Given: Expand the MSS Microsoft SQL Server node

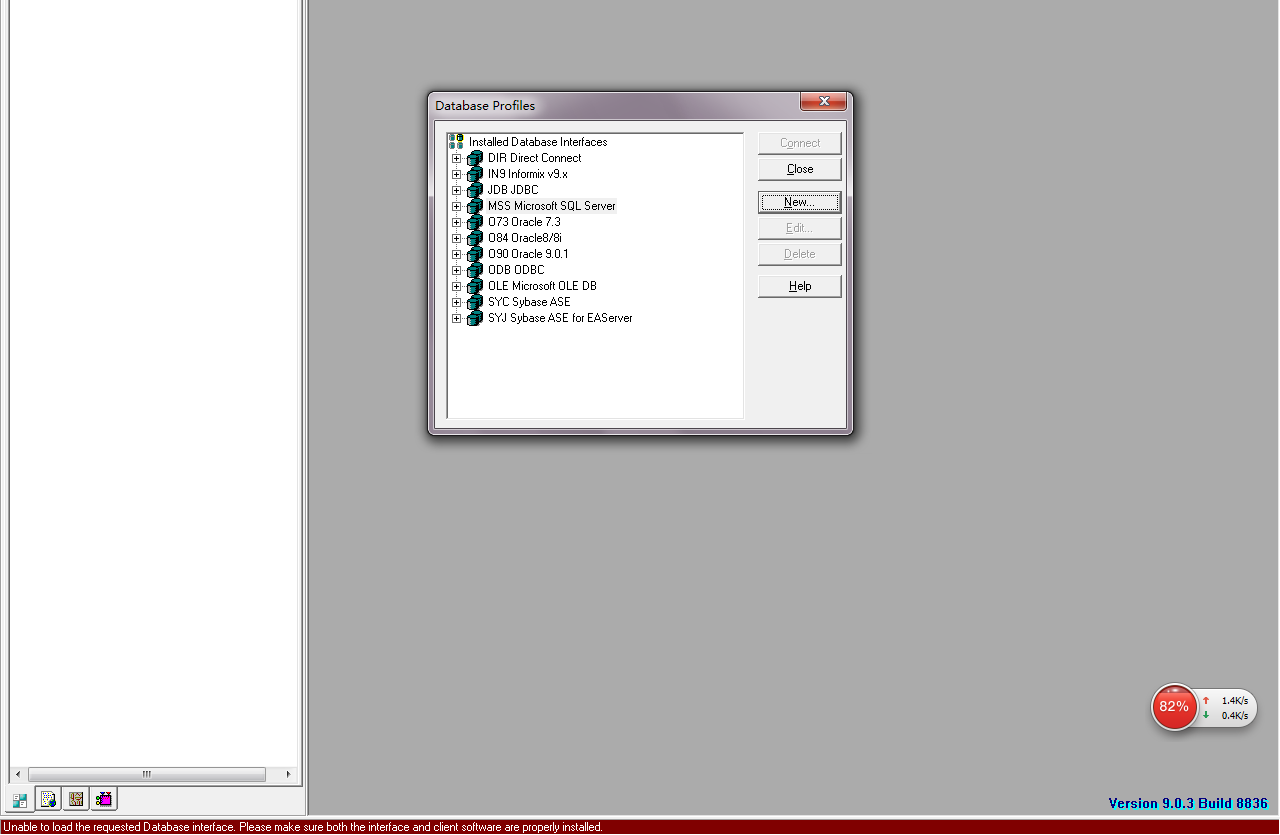Looking at the screenshot, I should [456, 206].
